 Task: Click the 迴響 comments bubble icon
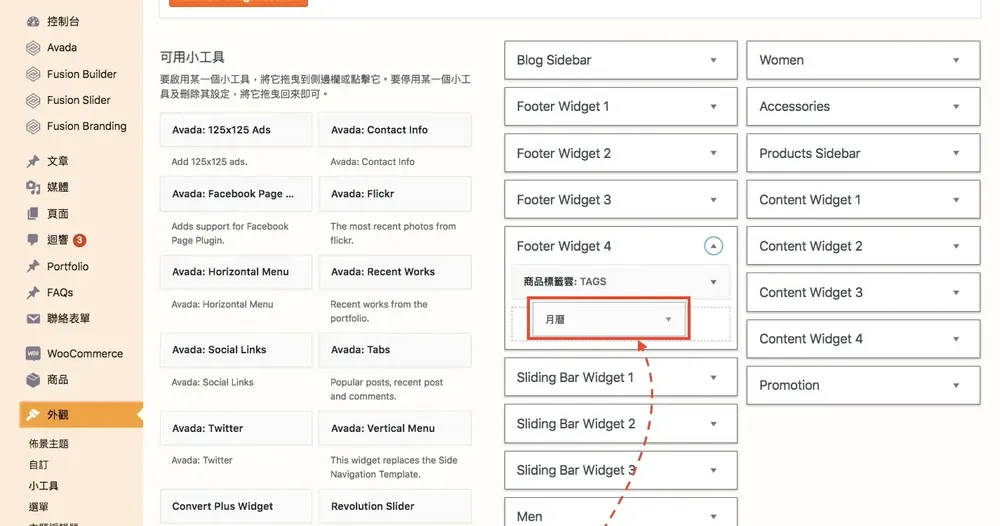[x=33, y=240]
